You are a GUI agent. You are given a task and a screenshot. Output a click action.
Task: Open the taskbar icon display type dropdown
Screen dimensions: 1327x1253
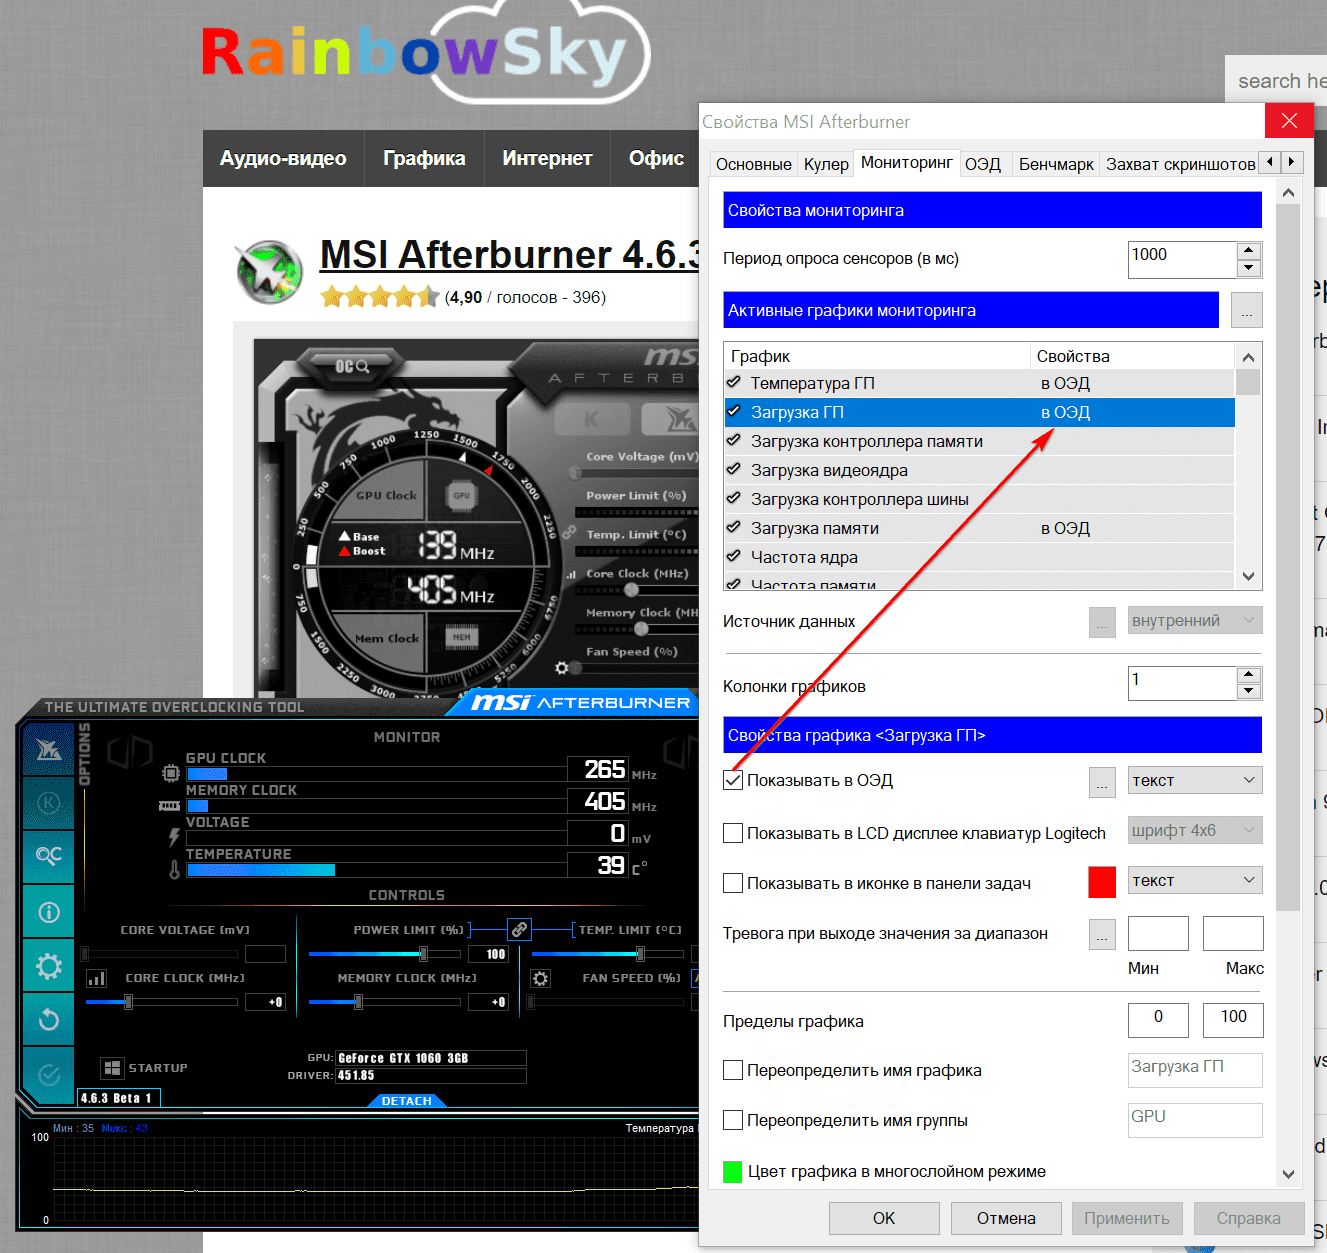(1194, 881)
